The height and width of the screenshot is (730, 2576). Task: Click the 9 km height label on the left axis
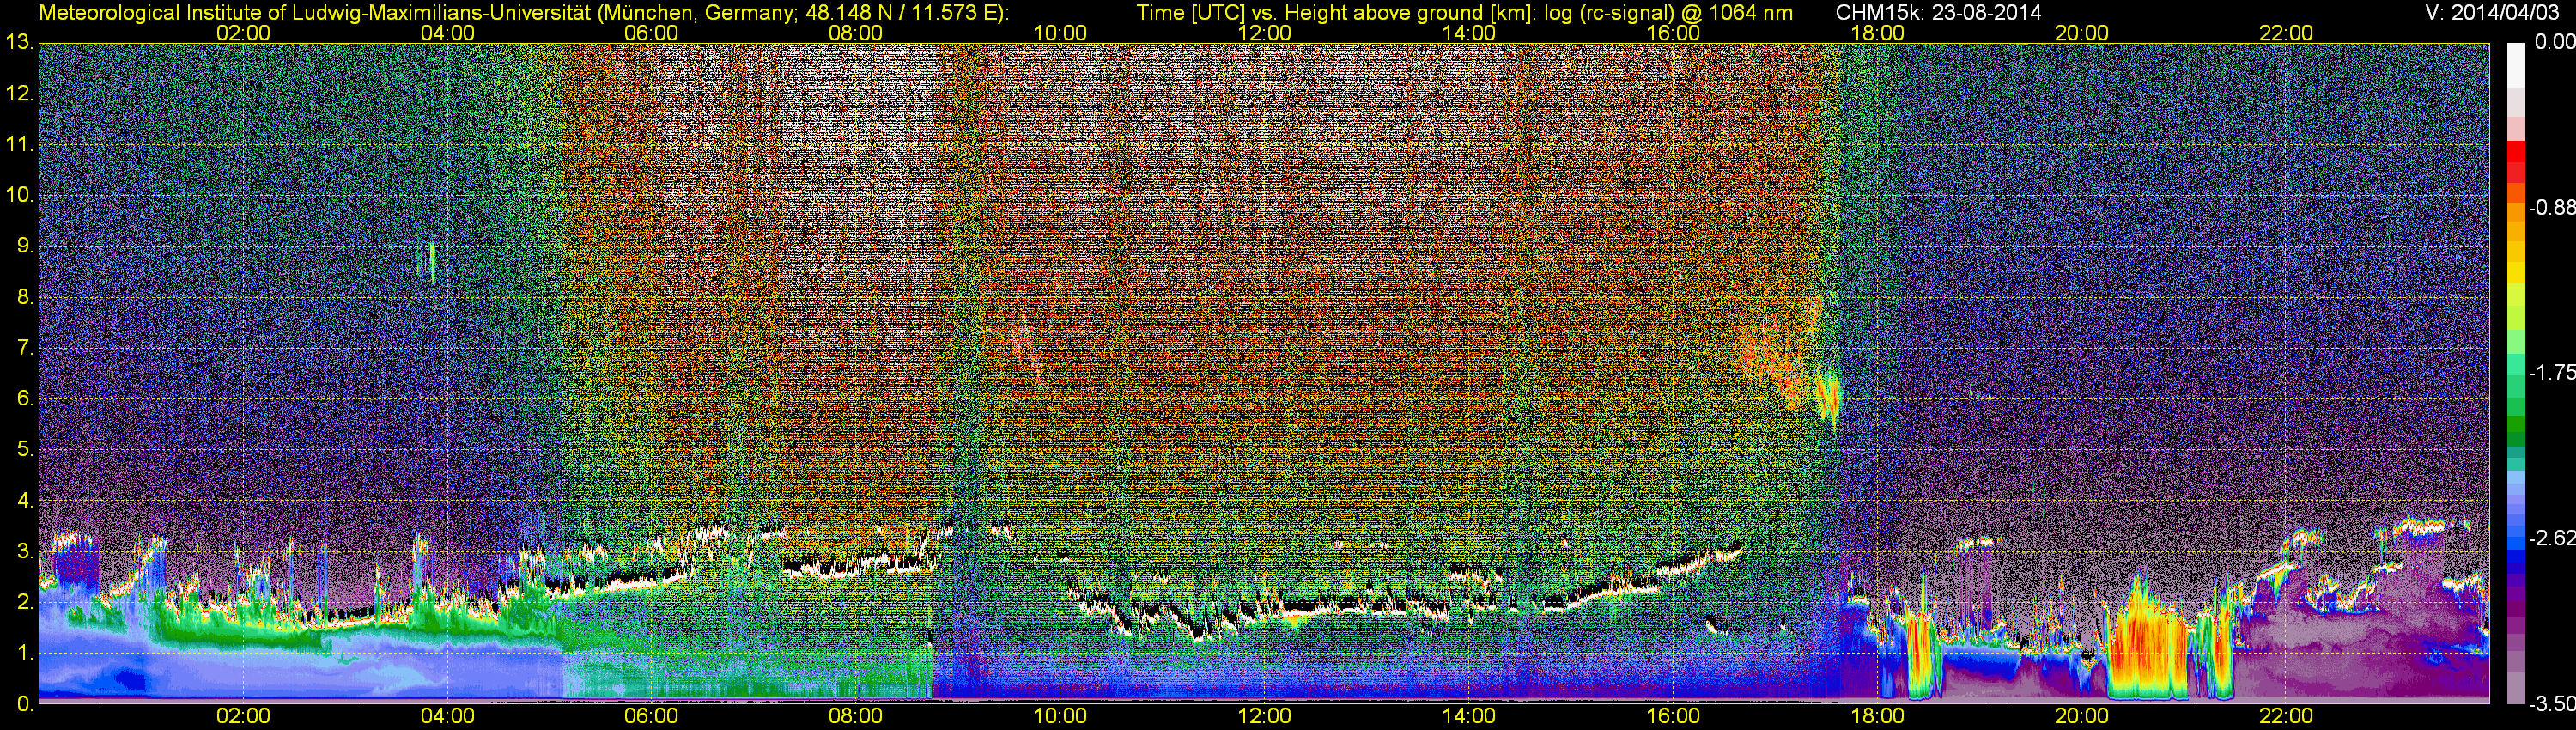(x=23, y=246)
